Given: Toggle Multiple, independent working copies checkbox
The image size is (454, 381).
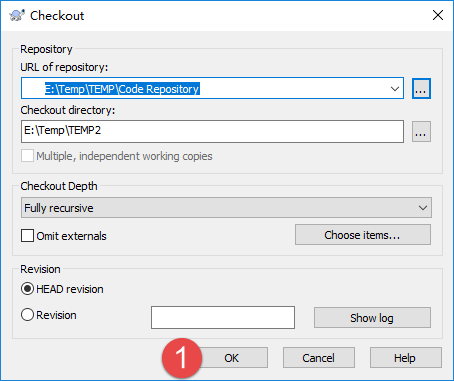Looking at the screenshot, I should click(27, 156).
